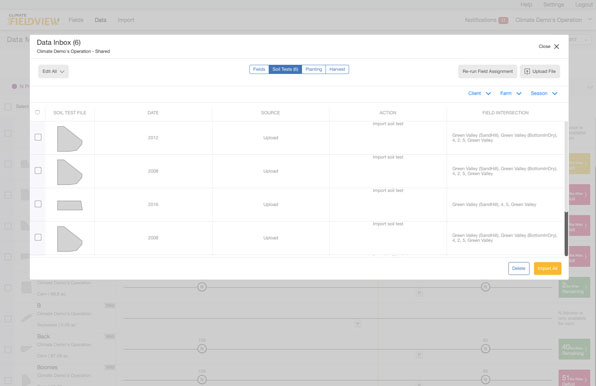Toggle the select-all checkbox in table header
This screenshot has height=386, width=596.
pyautogui.click(x=37, y=112)
